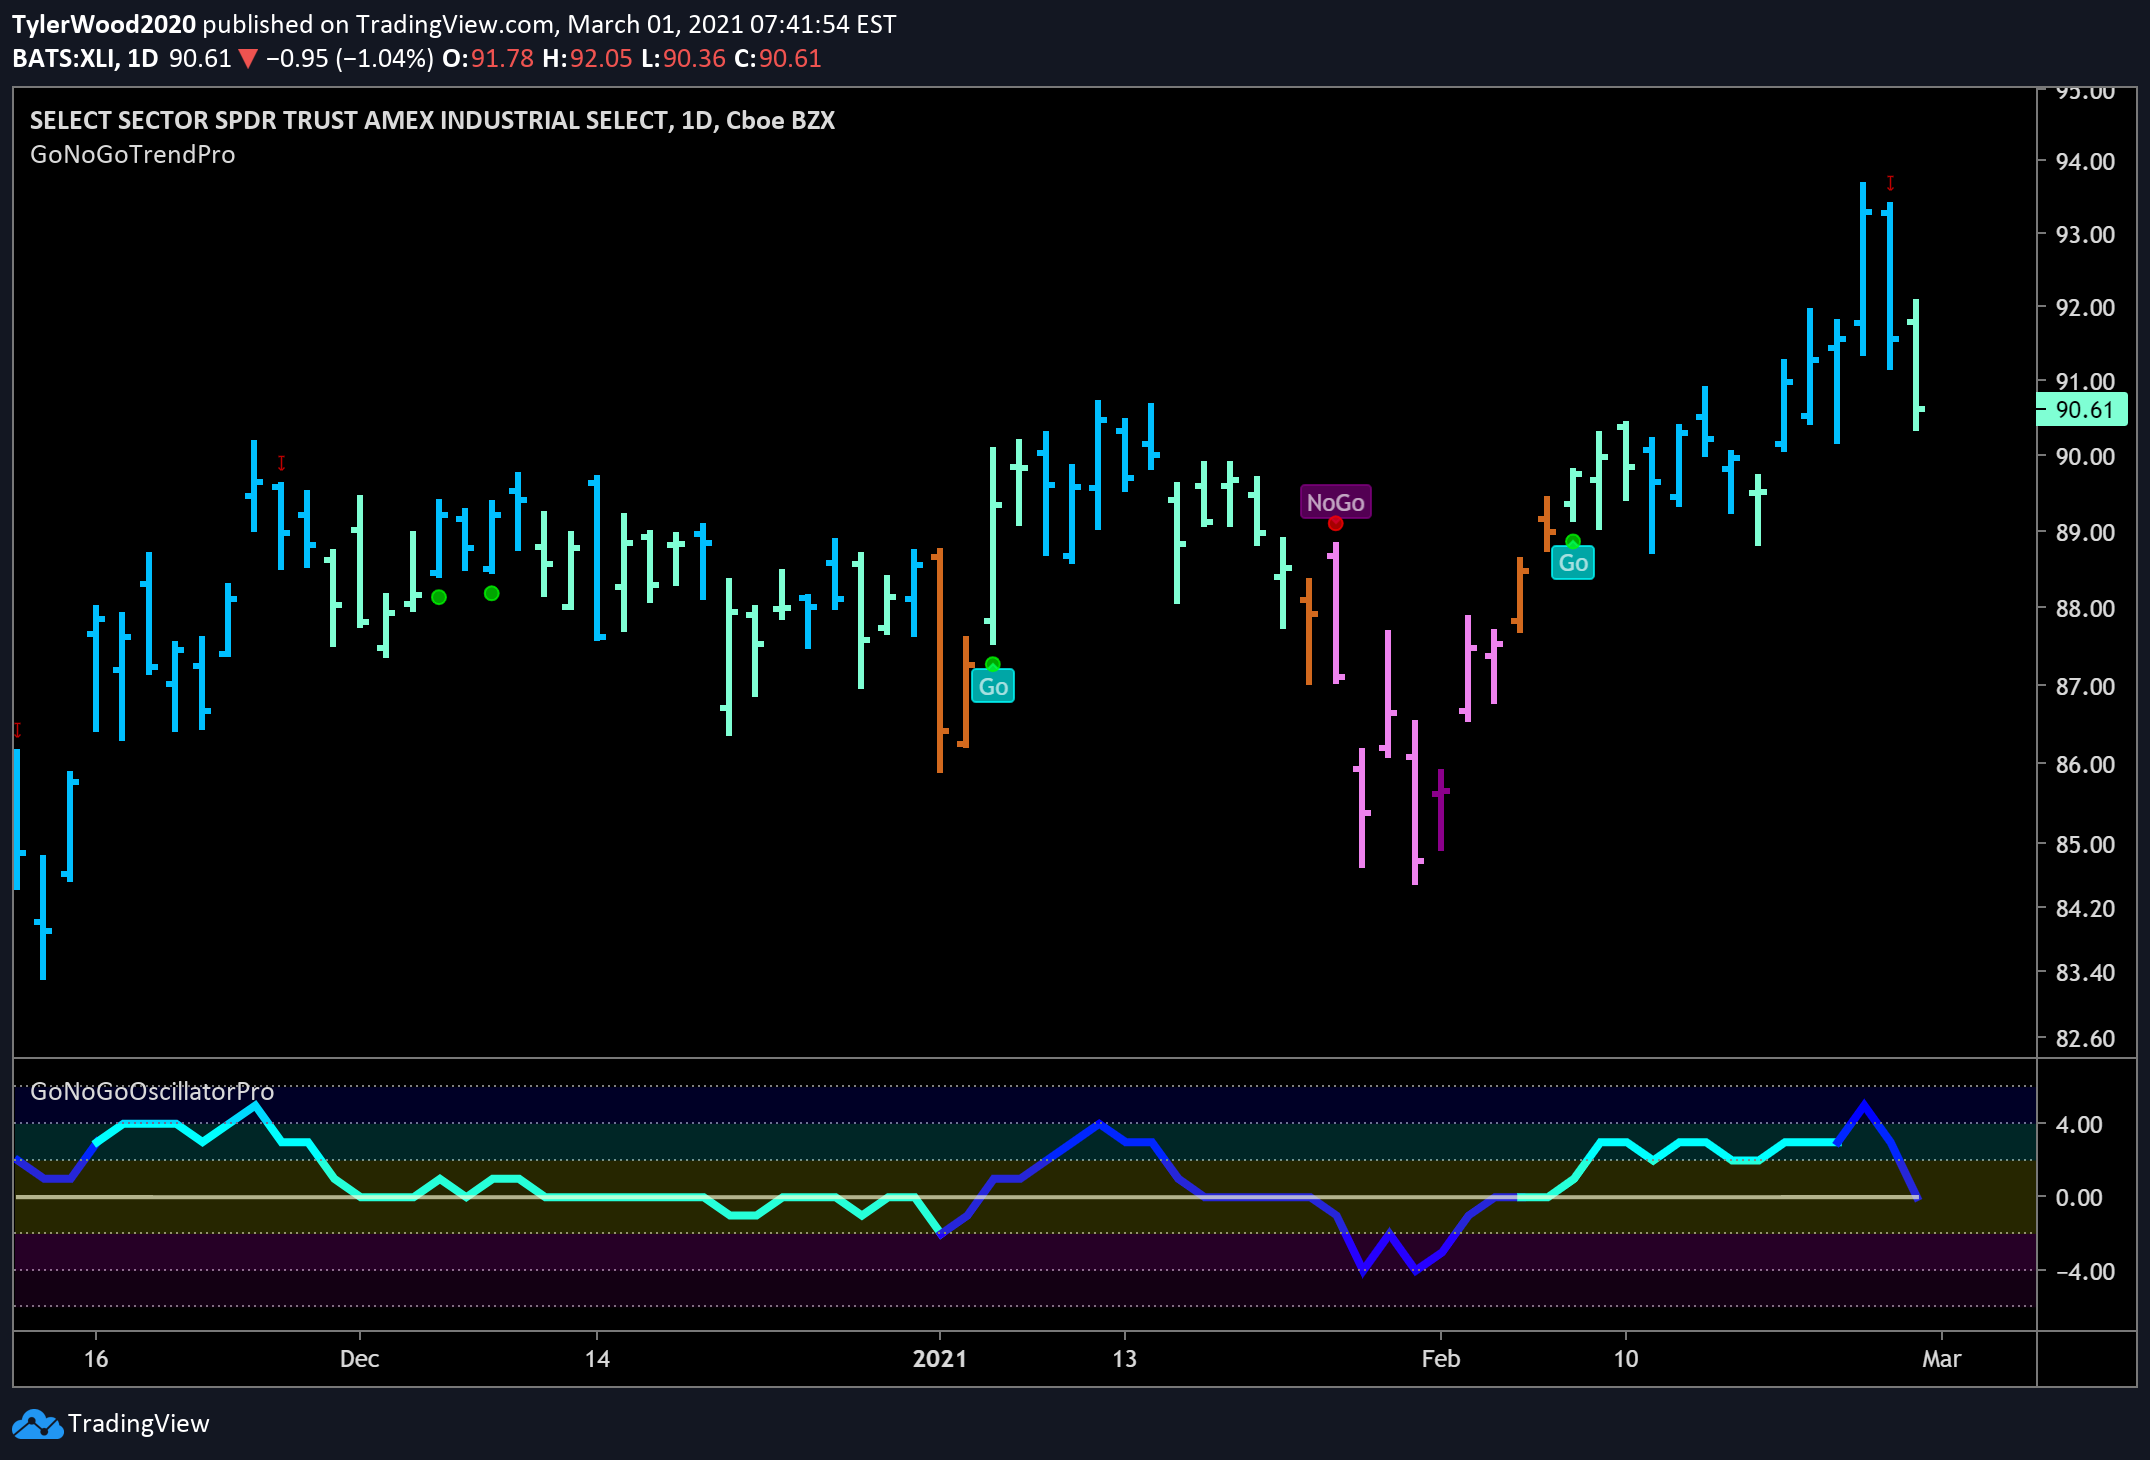
Task: Click the 88.00 price axis label
Action: tap(2085, 608)
